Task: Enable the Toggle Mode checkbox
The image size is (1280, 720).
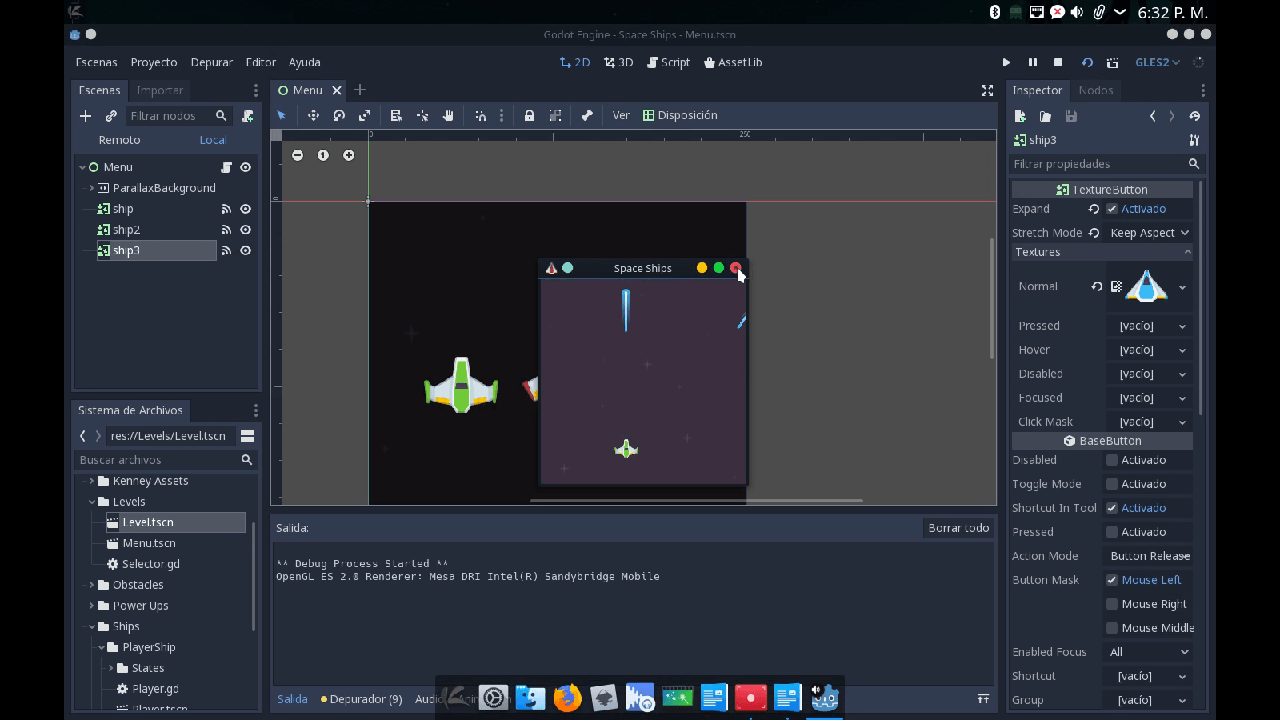Action: click(1112, 484)
